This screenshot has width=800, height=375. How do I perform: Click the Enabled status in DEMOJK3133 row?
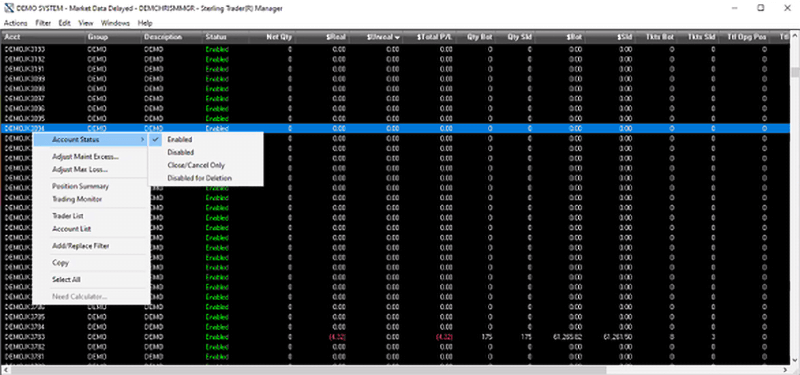click(x=217, y=49)
